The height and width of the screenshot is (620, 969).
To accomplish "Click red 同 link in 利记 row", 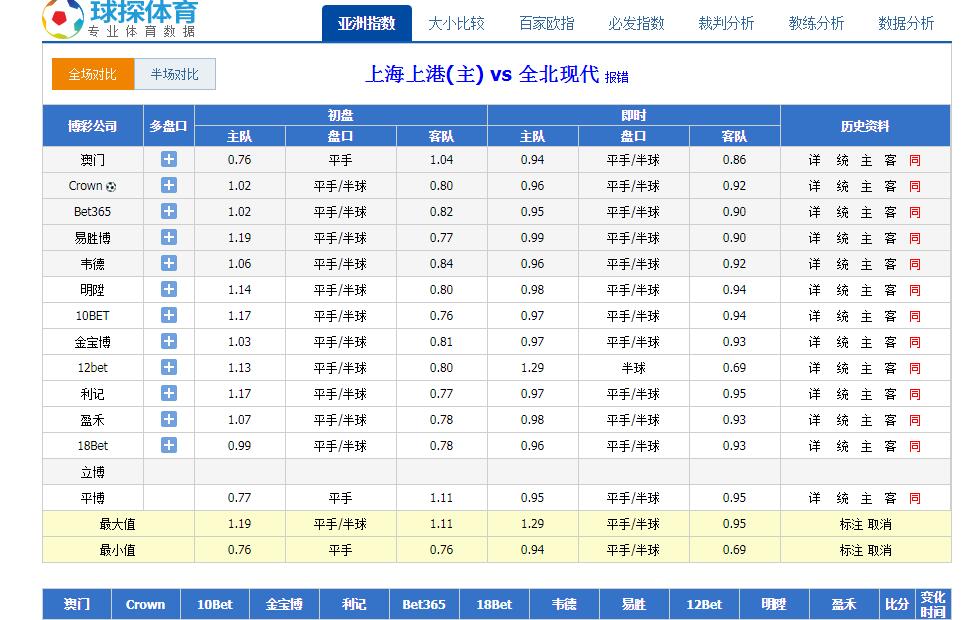I will coord(915,394).
